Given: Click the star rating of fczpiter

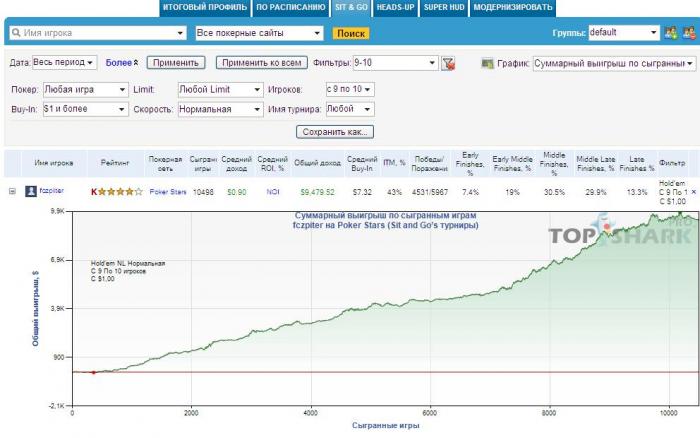Looking at the screenshot, I should [117, 192].
